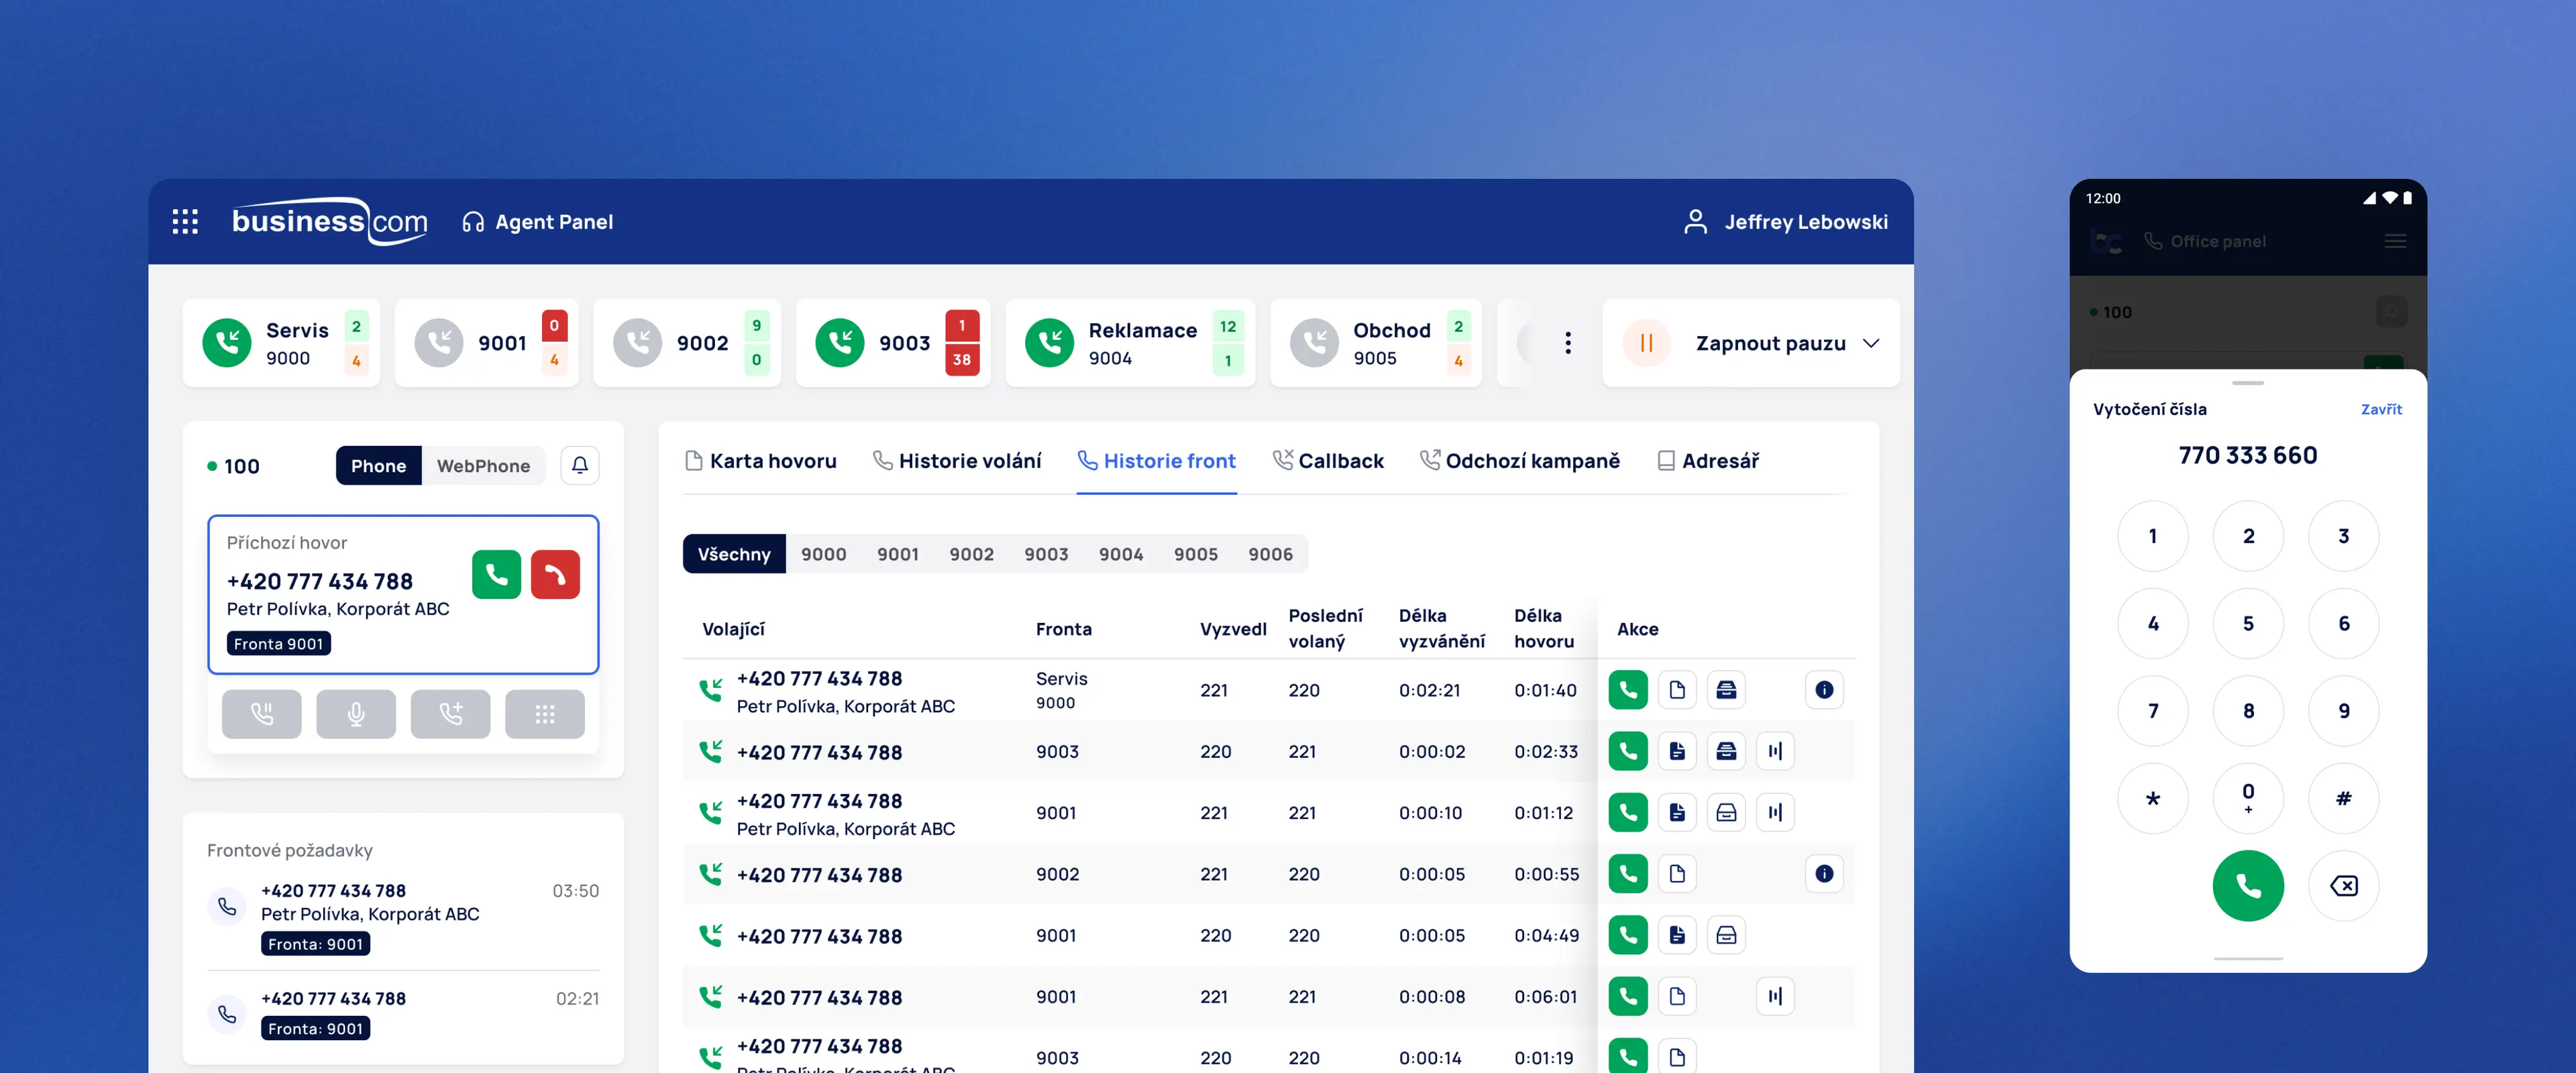Image resolution: width=2576 pixels, height=1073 pixels.
Task: Click the notification bell icon
Action: click(x=579, y=465)
